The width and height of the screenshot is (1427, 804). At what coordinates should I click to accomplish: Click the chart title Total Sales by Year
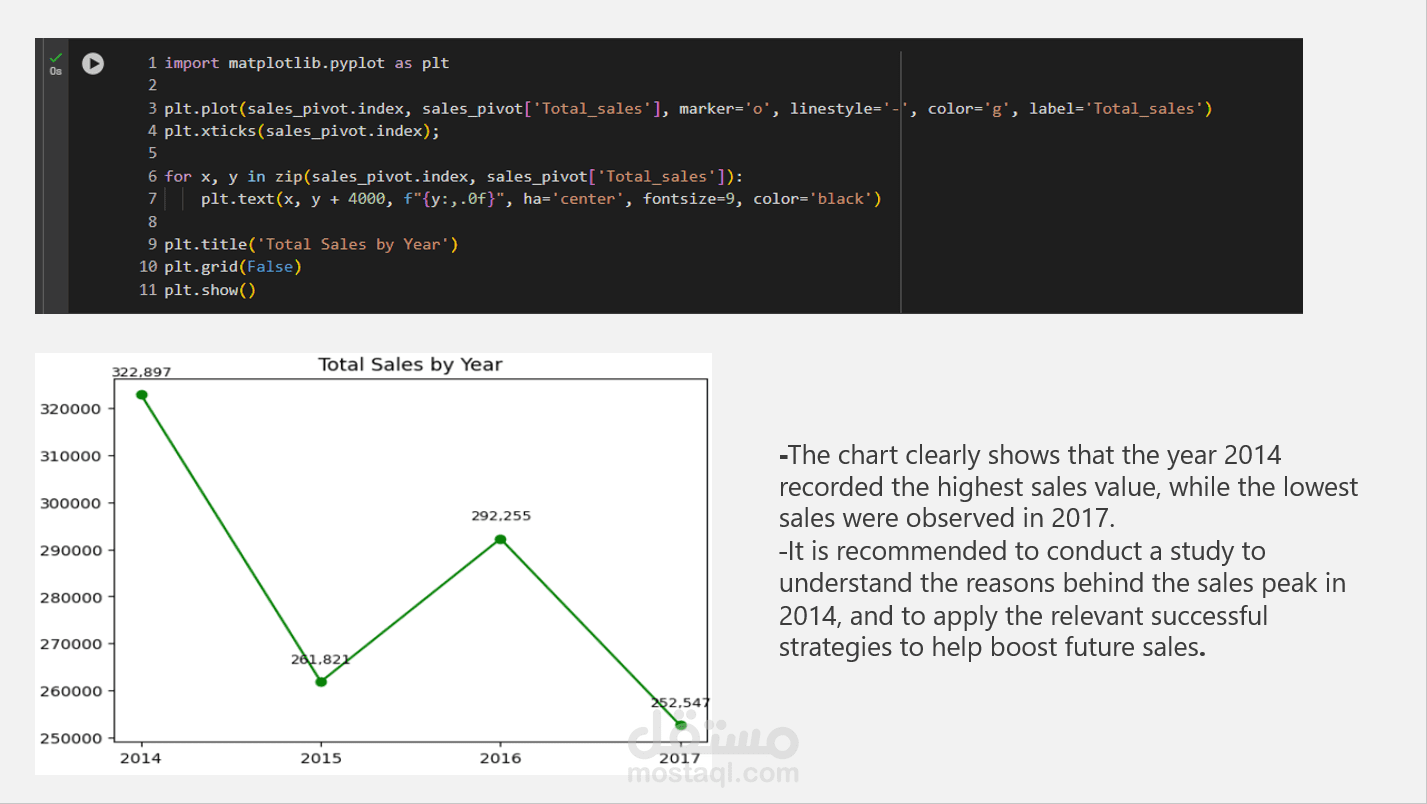click(x=410, y=365)
